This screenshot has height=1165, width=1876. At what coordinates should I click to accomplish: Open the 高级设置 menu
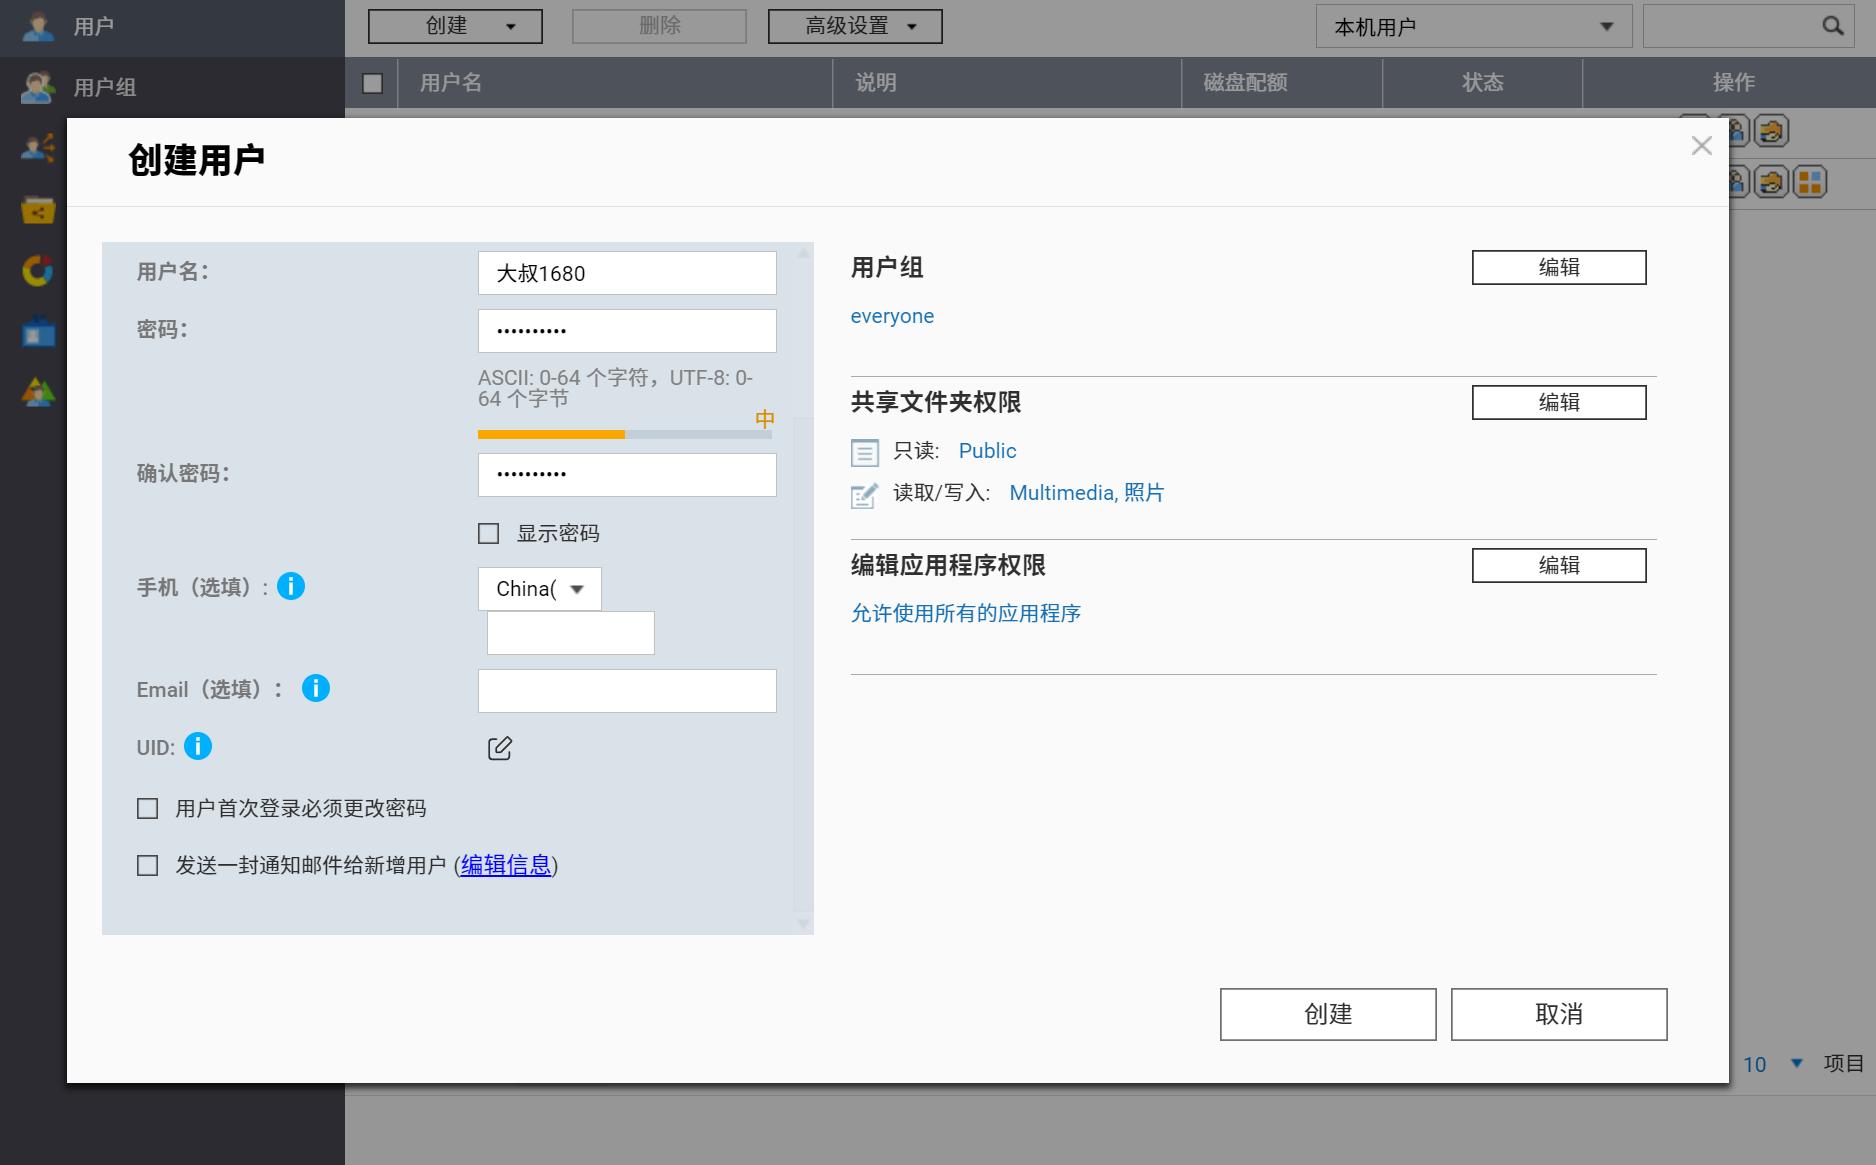click(x=855, y=26)
